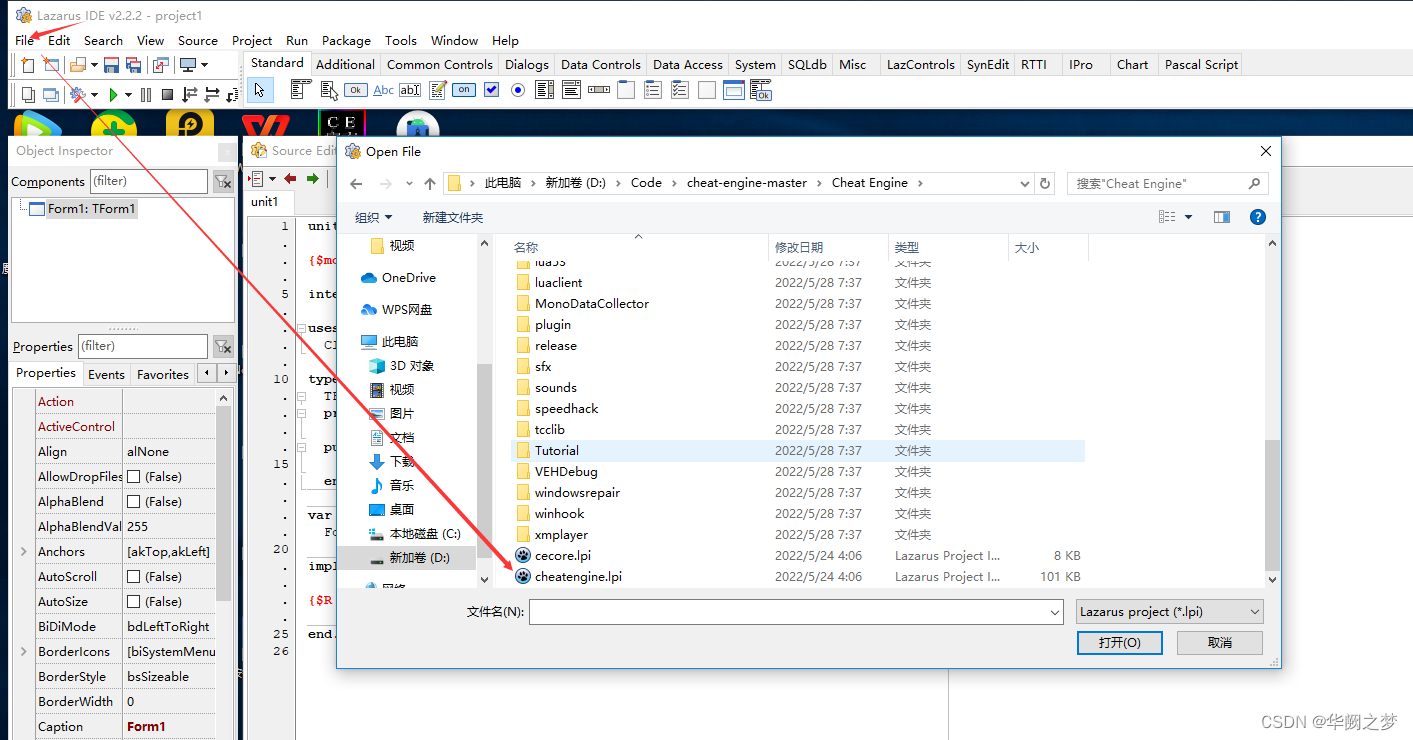This screenshot has width=1413, height=740.
Task: Click Toggle Form/Unit view icon
Action: pyautogui.click(x=161, y=65)
